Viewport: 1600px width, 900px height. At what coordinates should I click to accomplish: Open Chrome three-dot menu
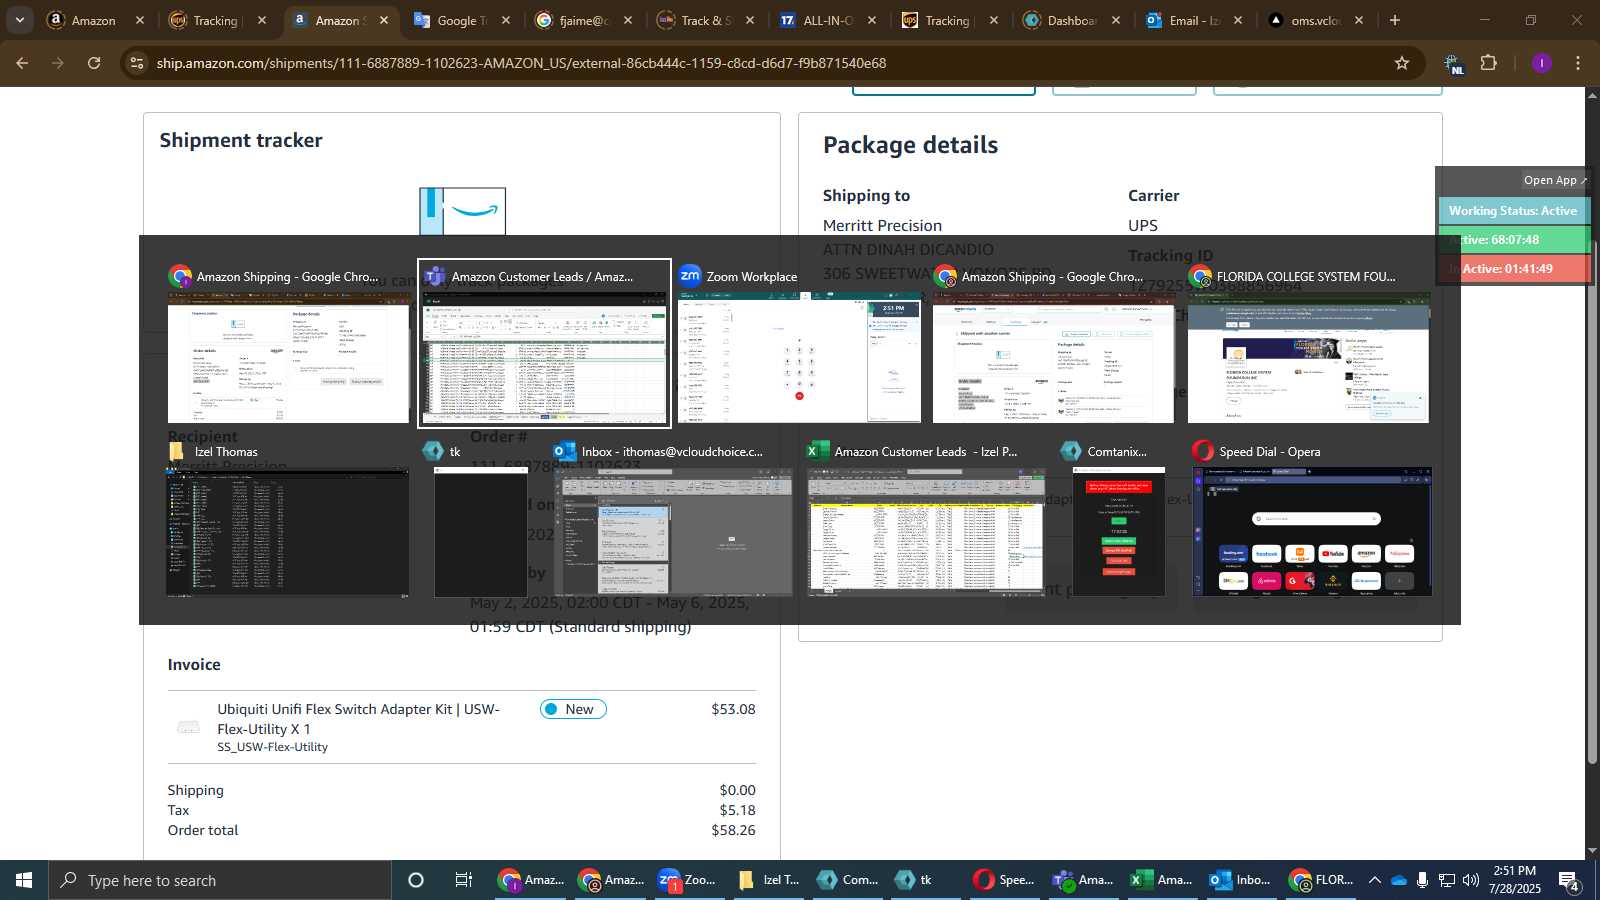[1578, 63]
